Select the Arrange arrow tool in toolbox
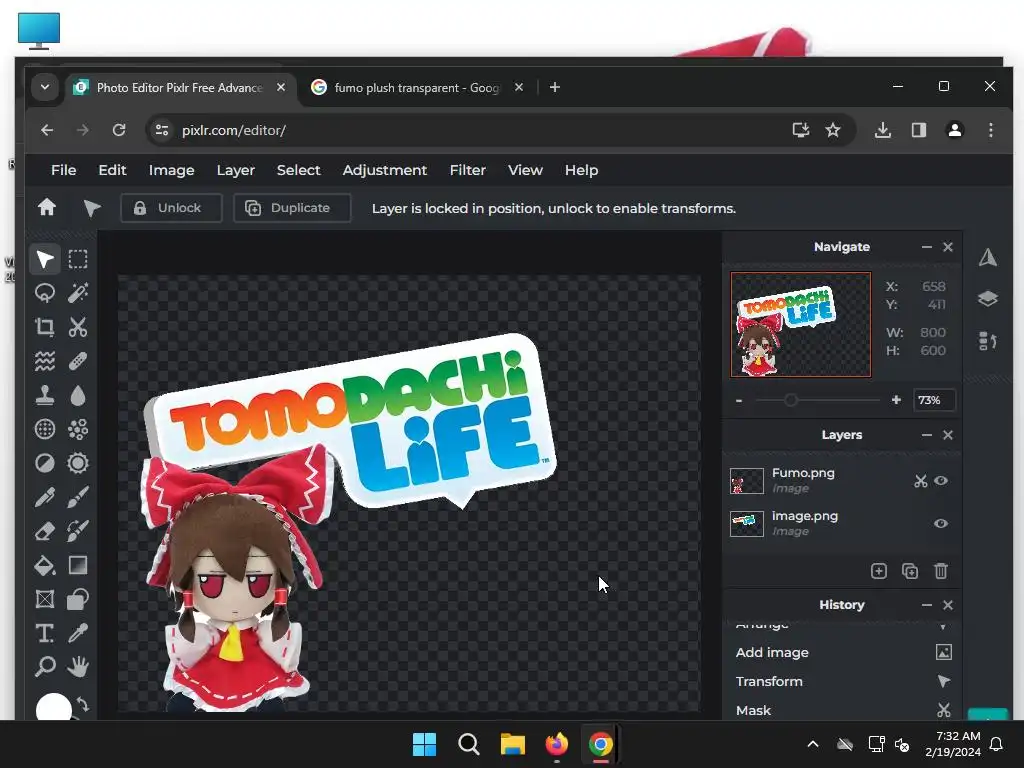 [44, 259]
